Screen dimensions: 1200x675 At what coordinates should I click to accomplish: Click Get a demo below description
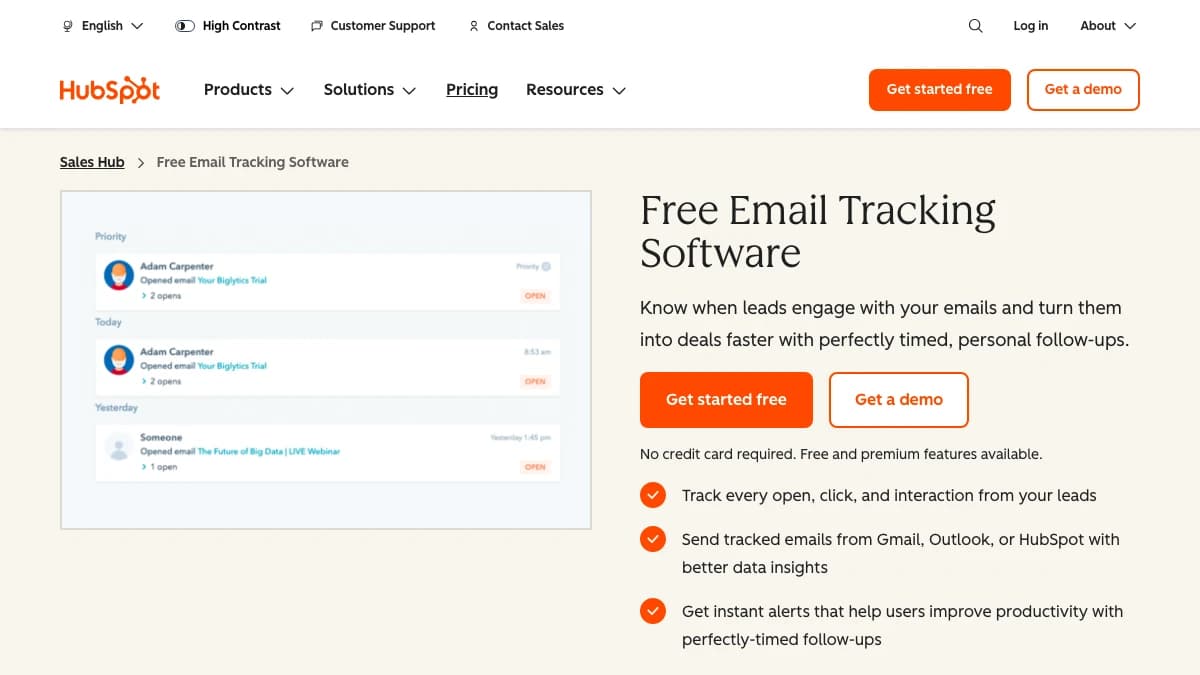tap(899, 400)
